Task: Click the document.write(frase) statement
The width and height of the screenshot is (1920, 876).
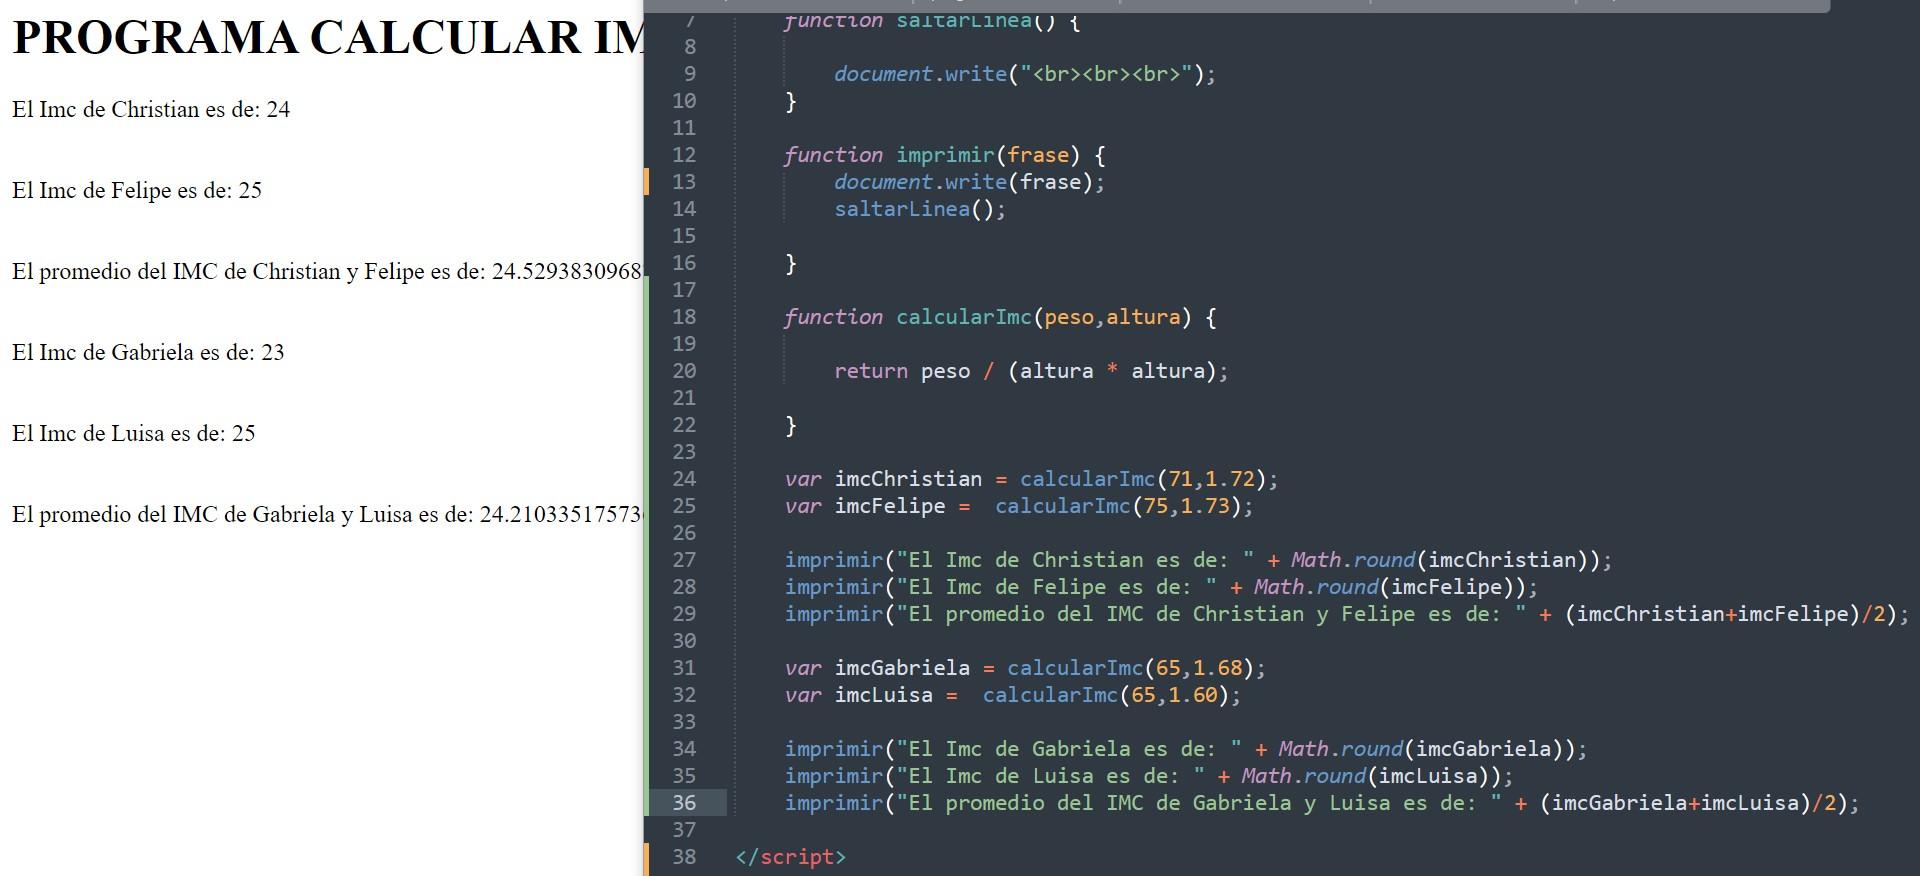Action: [x=969, y=182]
